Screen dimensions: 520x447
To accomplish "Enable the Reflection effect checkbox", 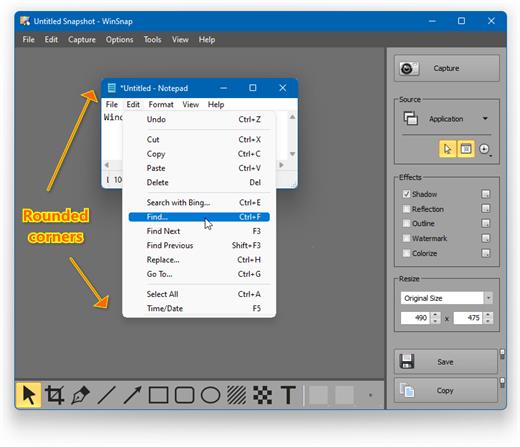I will click(406, 209).
